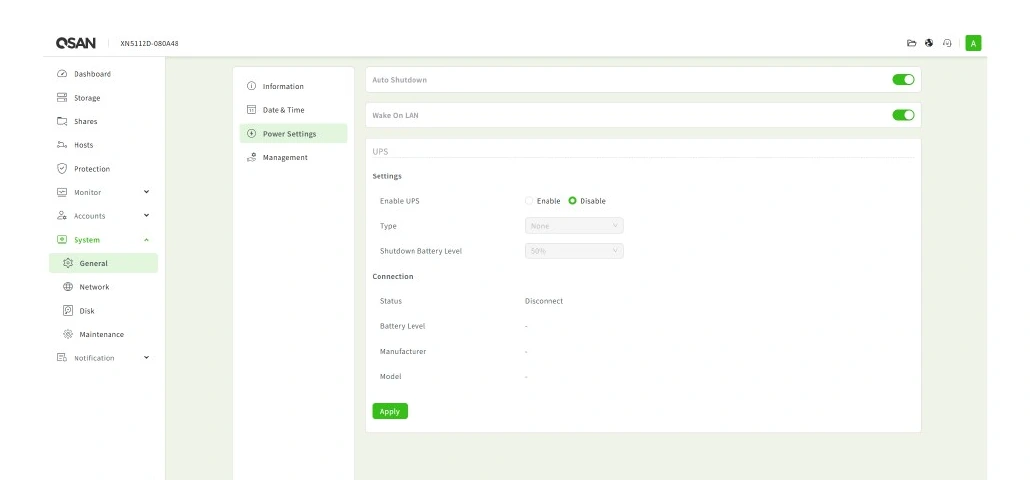Collapse the System menu chevron
Image resolution: width=1030 pixels, height=480 pixels.
click(x=146, y=240)
